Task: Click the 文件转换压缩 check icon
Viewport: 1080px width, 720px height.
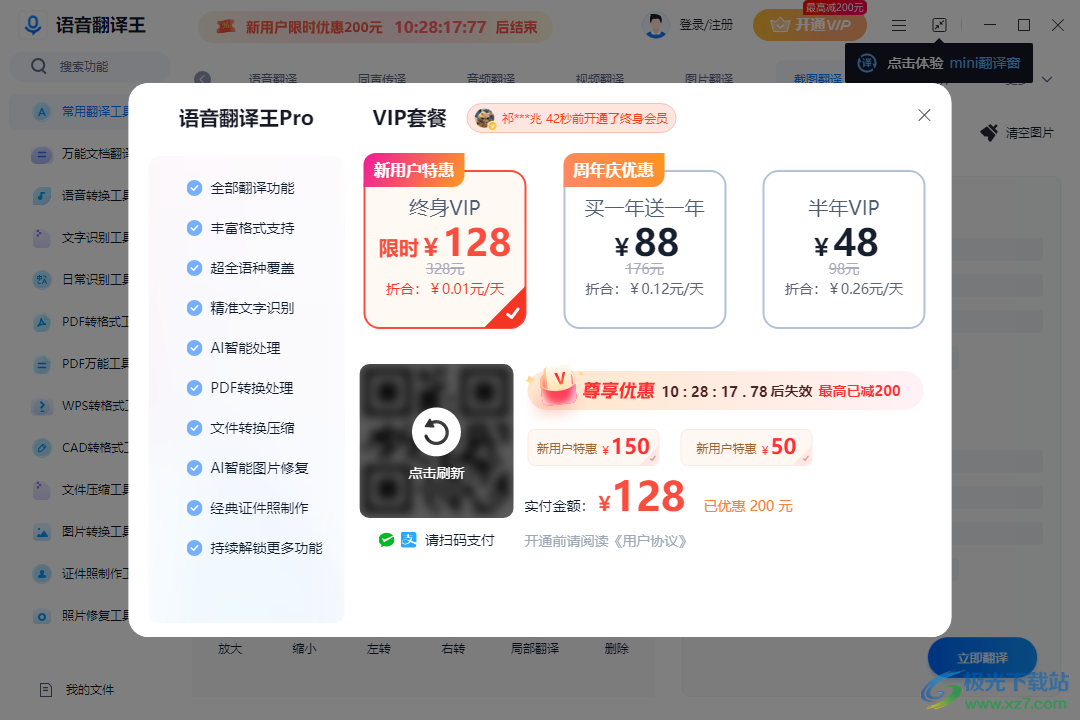Action: 194,428
